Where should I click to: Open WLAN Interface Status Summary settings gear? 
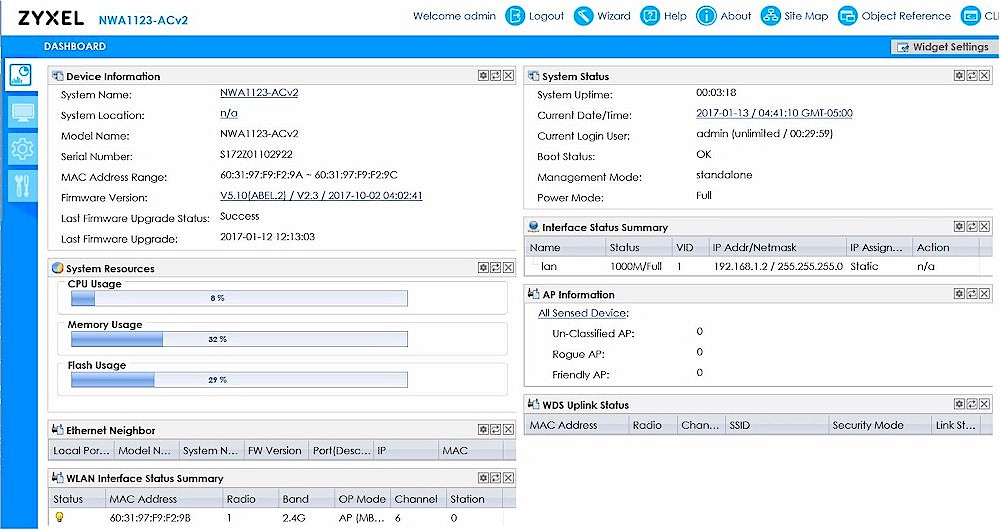coord(483,478)
